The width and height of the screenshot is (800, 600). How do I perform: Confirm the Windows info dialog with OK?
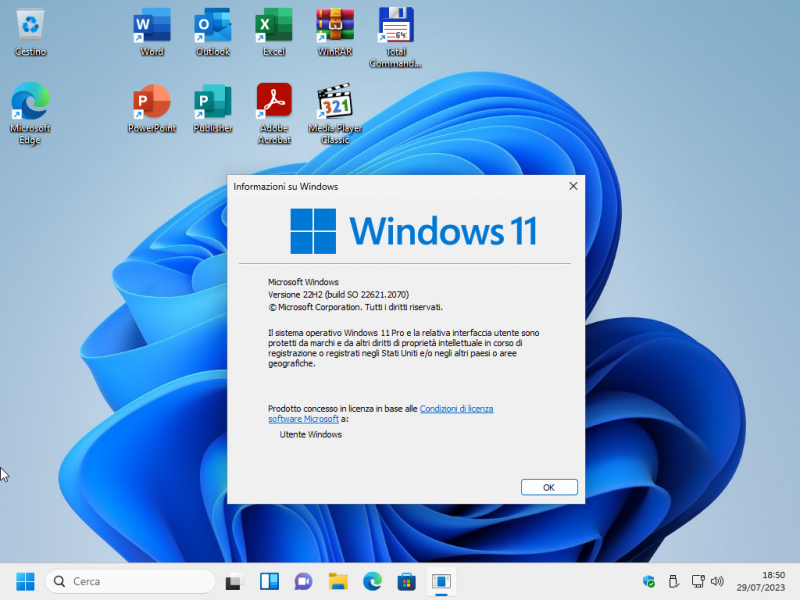[549, 487]
